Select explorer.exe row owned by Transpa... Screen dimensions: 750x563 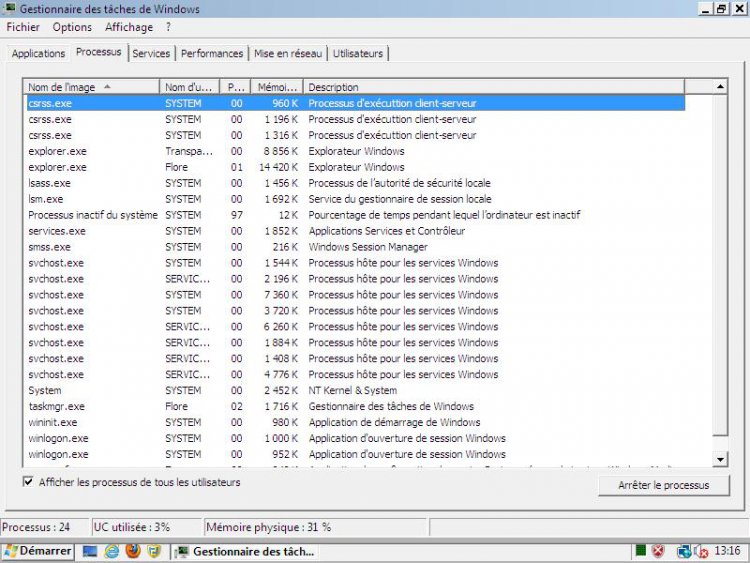(x=356, y=151)
